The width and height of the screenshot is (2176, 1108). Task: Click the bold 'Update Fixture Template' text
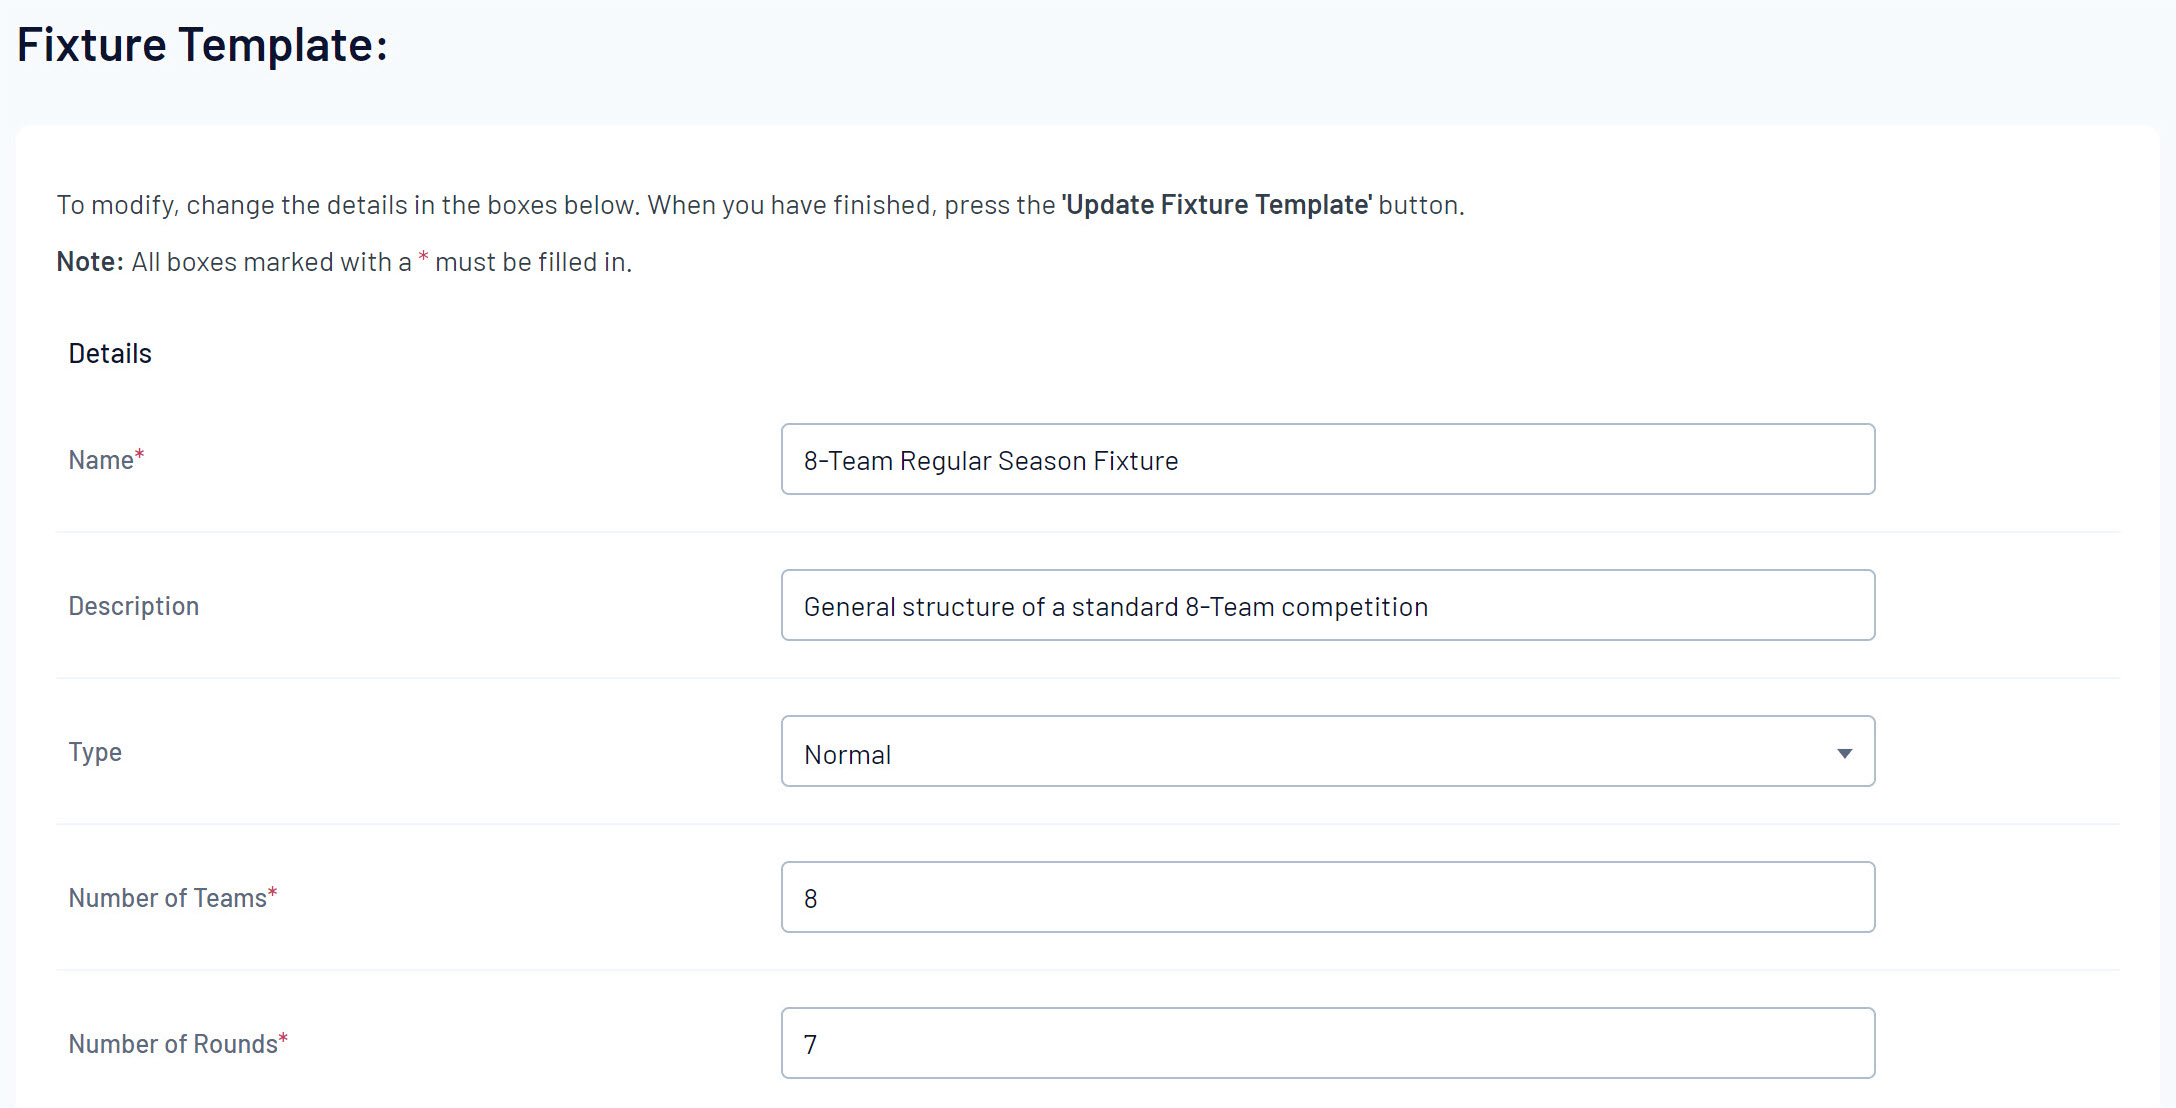tap(1217, 205)
